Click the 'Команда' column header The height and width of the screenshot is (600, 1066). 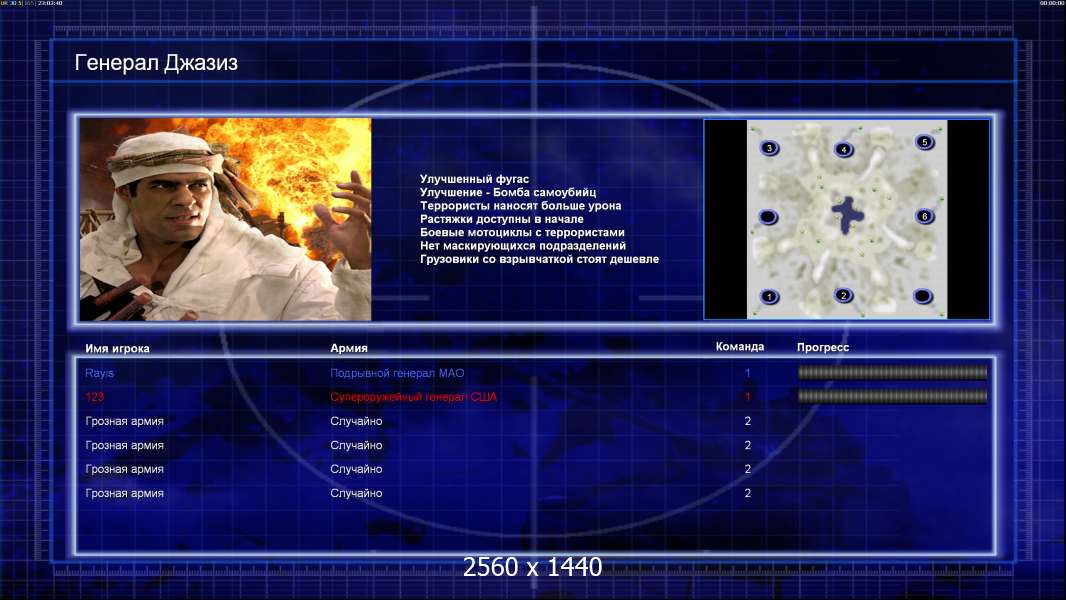coord(740,347)
